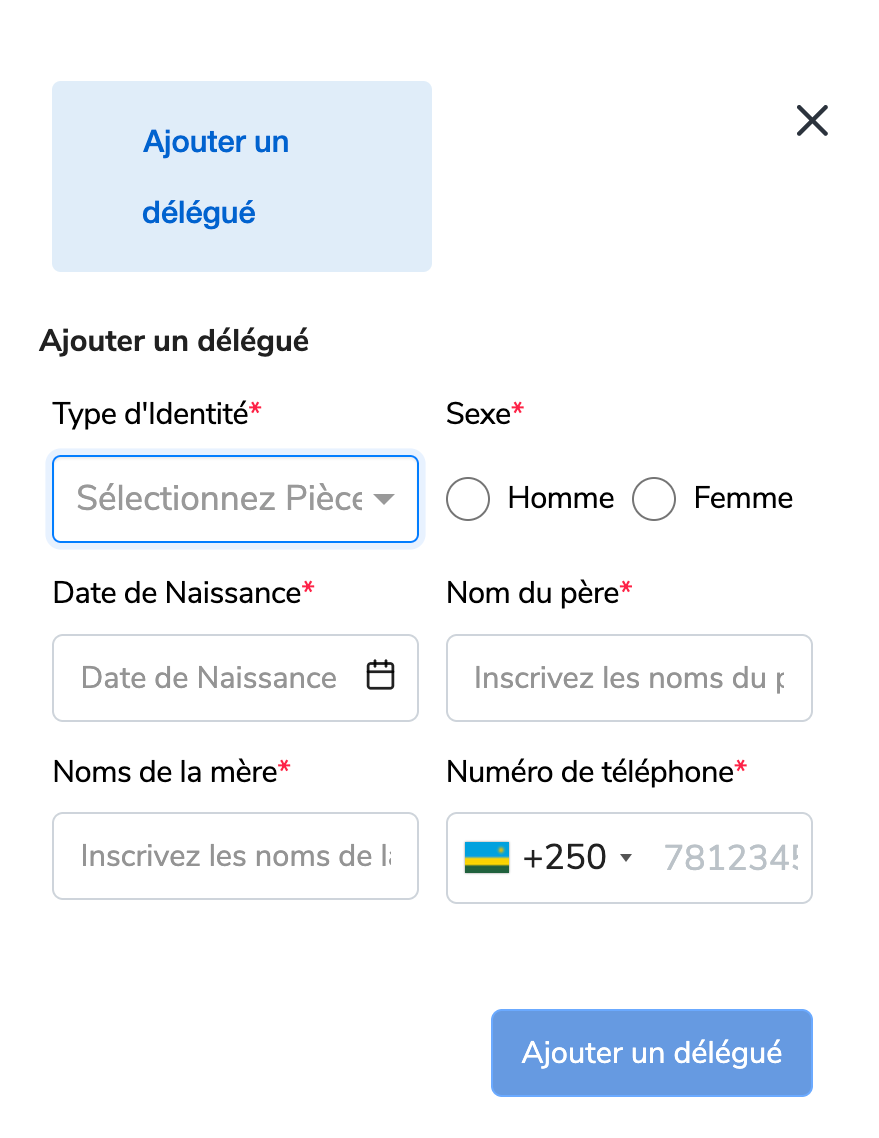Click the Nom du père input field
Image resolution: width=879 pixels, height=1138 pixels.
(629, 678)
